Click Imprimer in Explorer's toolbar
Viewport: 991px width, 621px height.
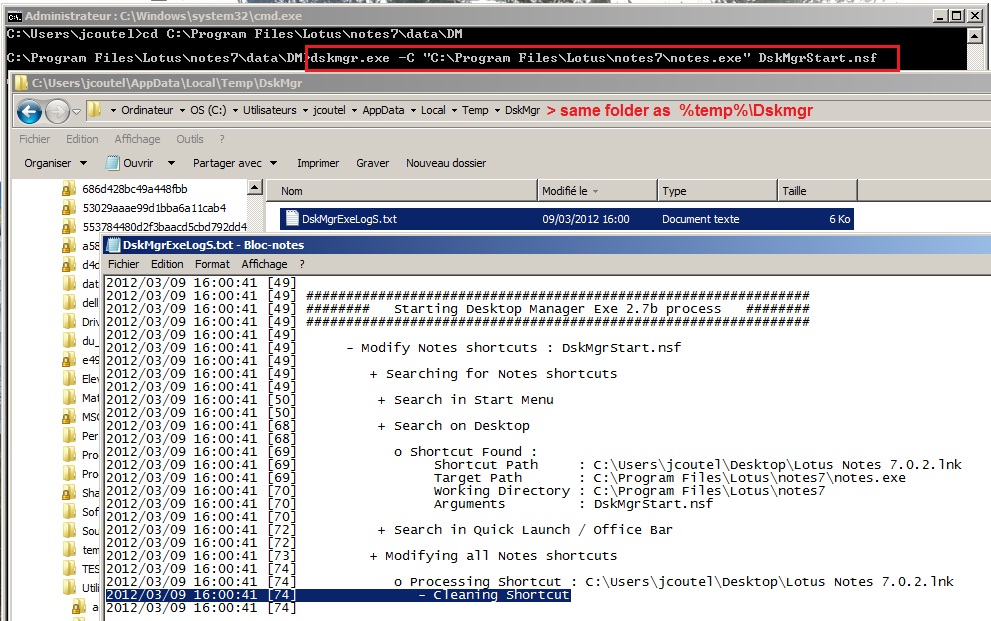[x=318, y=163]
